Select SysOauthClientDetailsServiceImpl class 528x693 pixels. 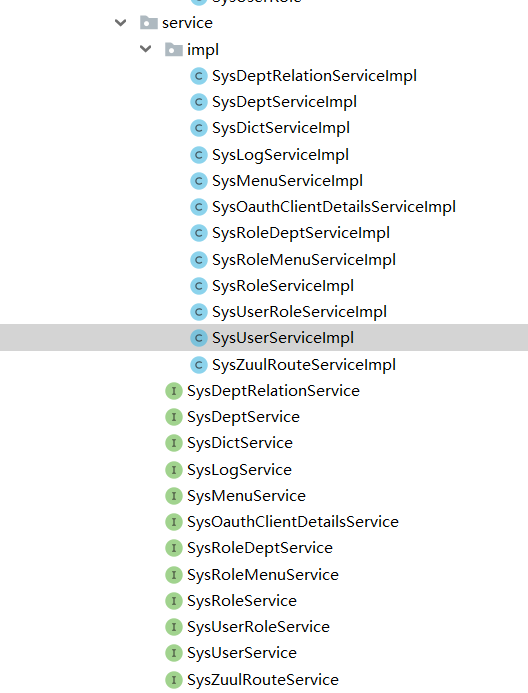[x=334, y=207]
